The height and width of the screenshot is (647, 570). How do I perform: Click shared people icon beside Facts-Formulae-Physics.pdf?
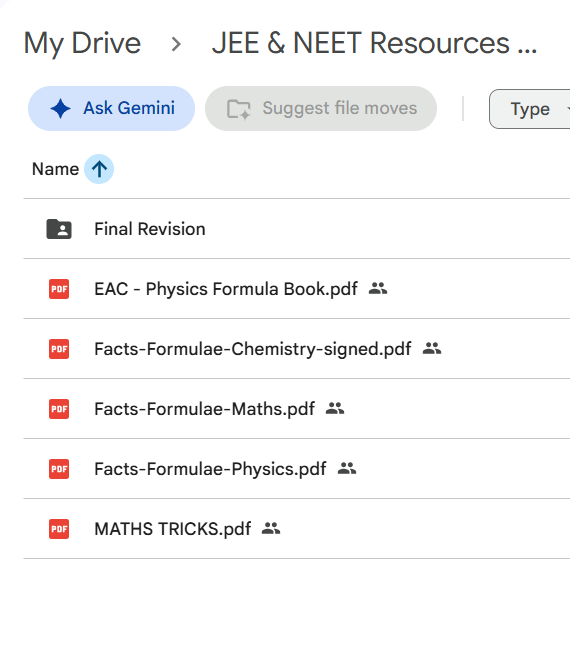click(x=347, y=468)
